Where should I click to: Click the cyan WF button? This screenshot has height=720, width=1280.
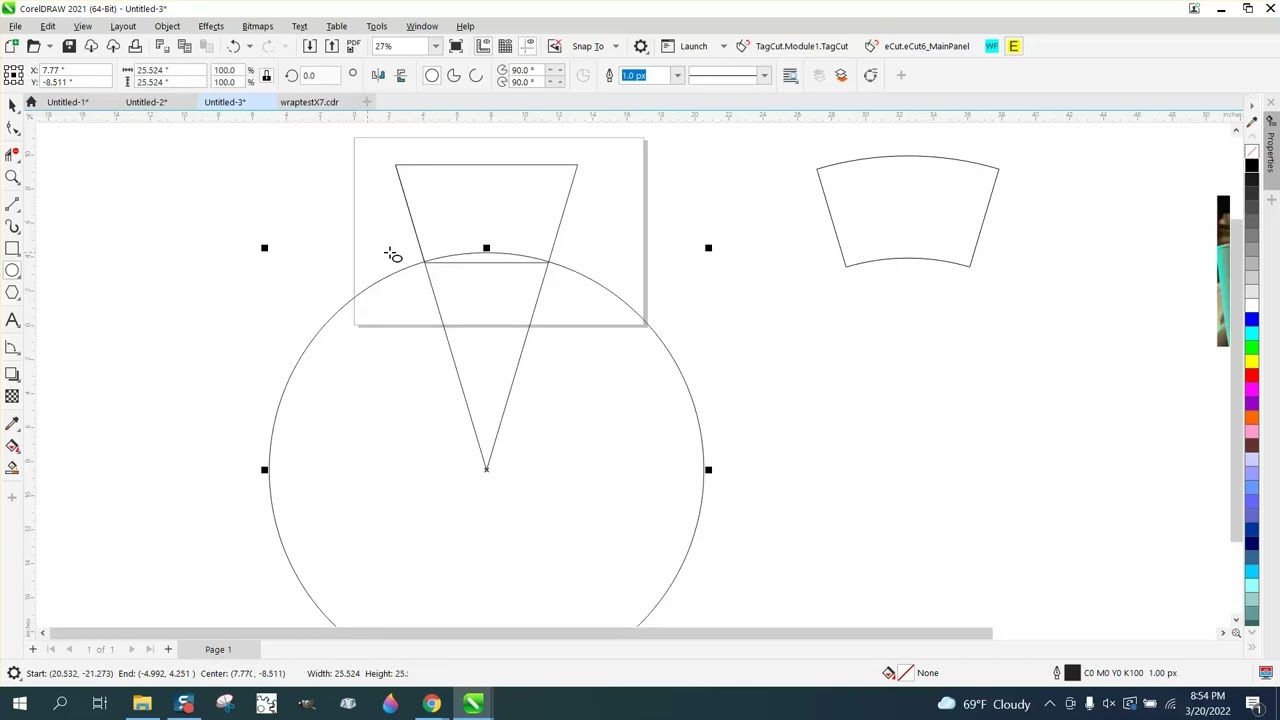tap(991, 46)
